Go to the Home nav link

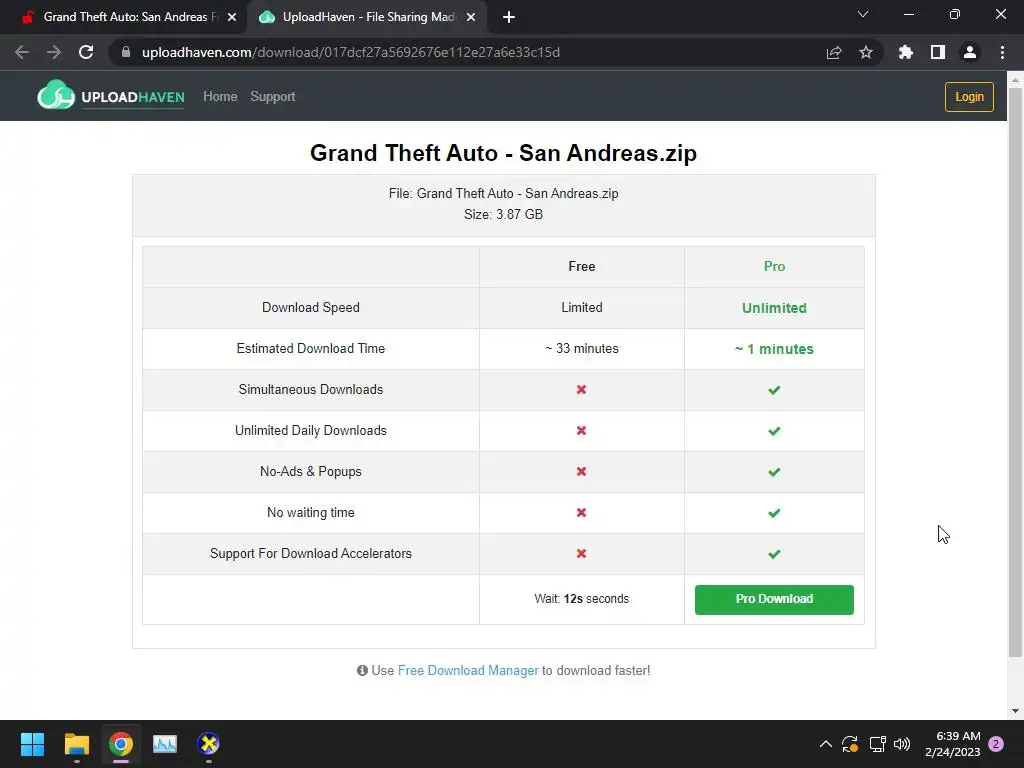(220, 97)
